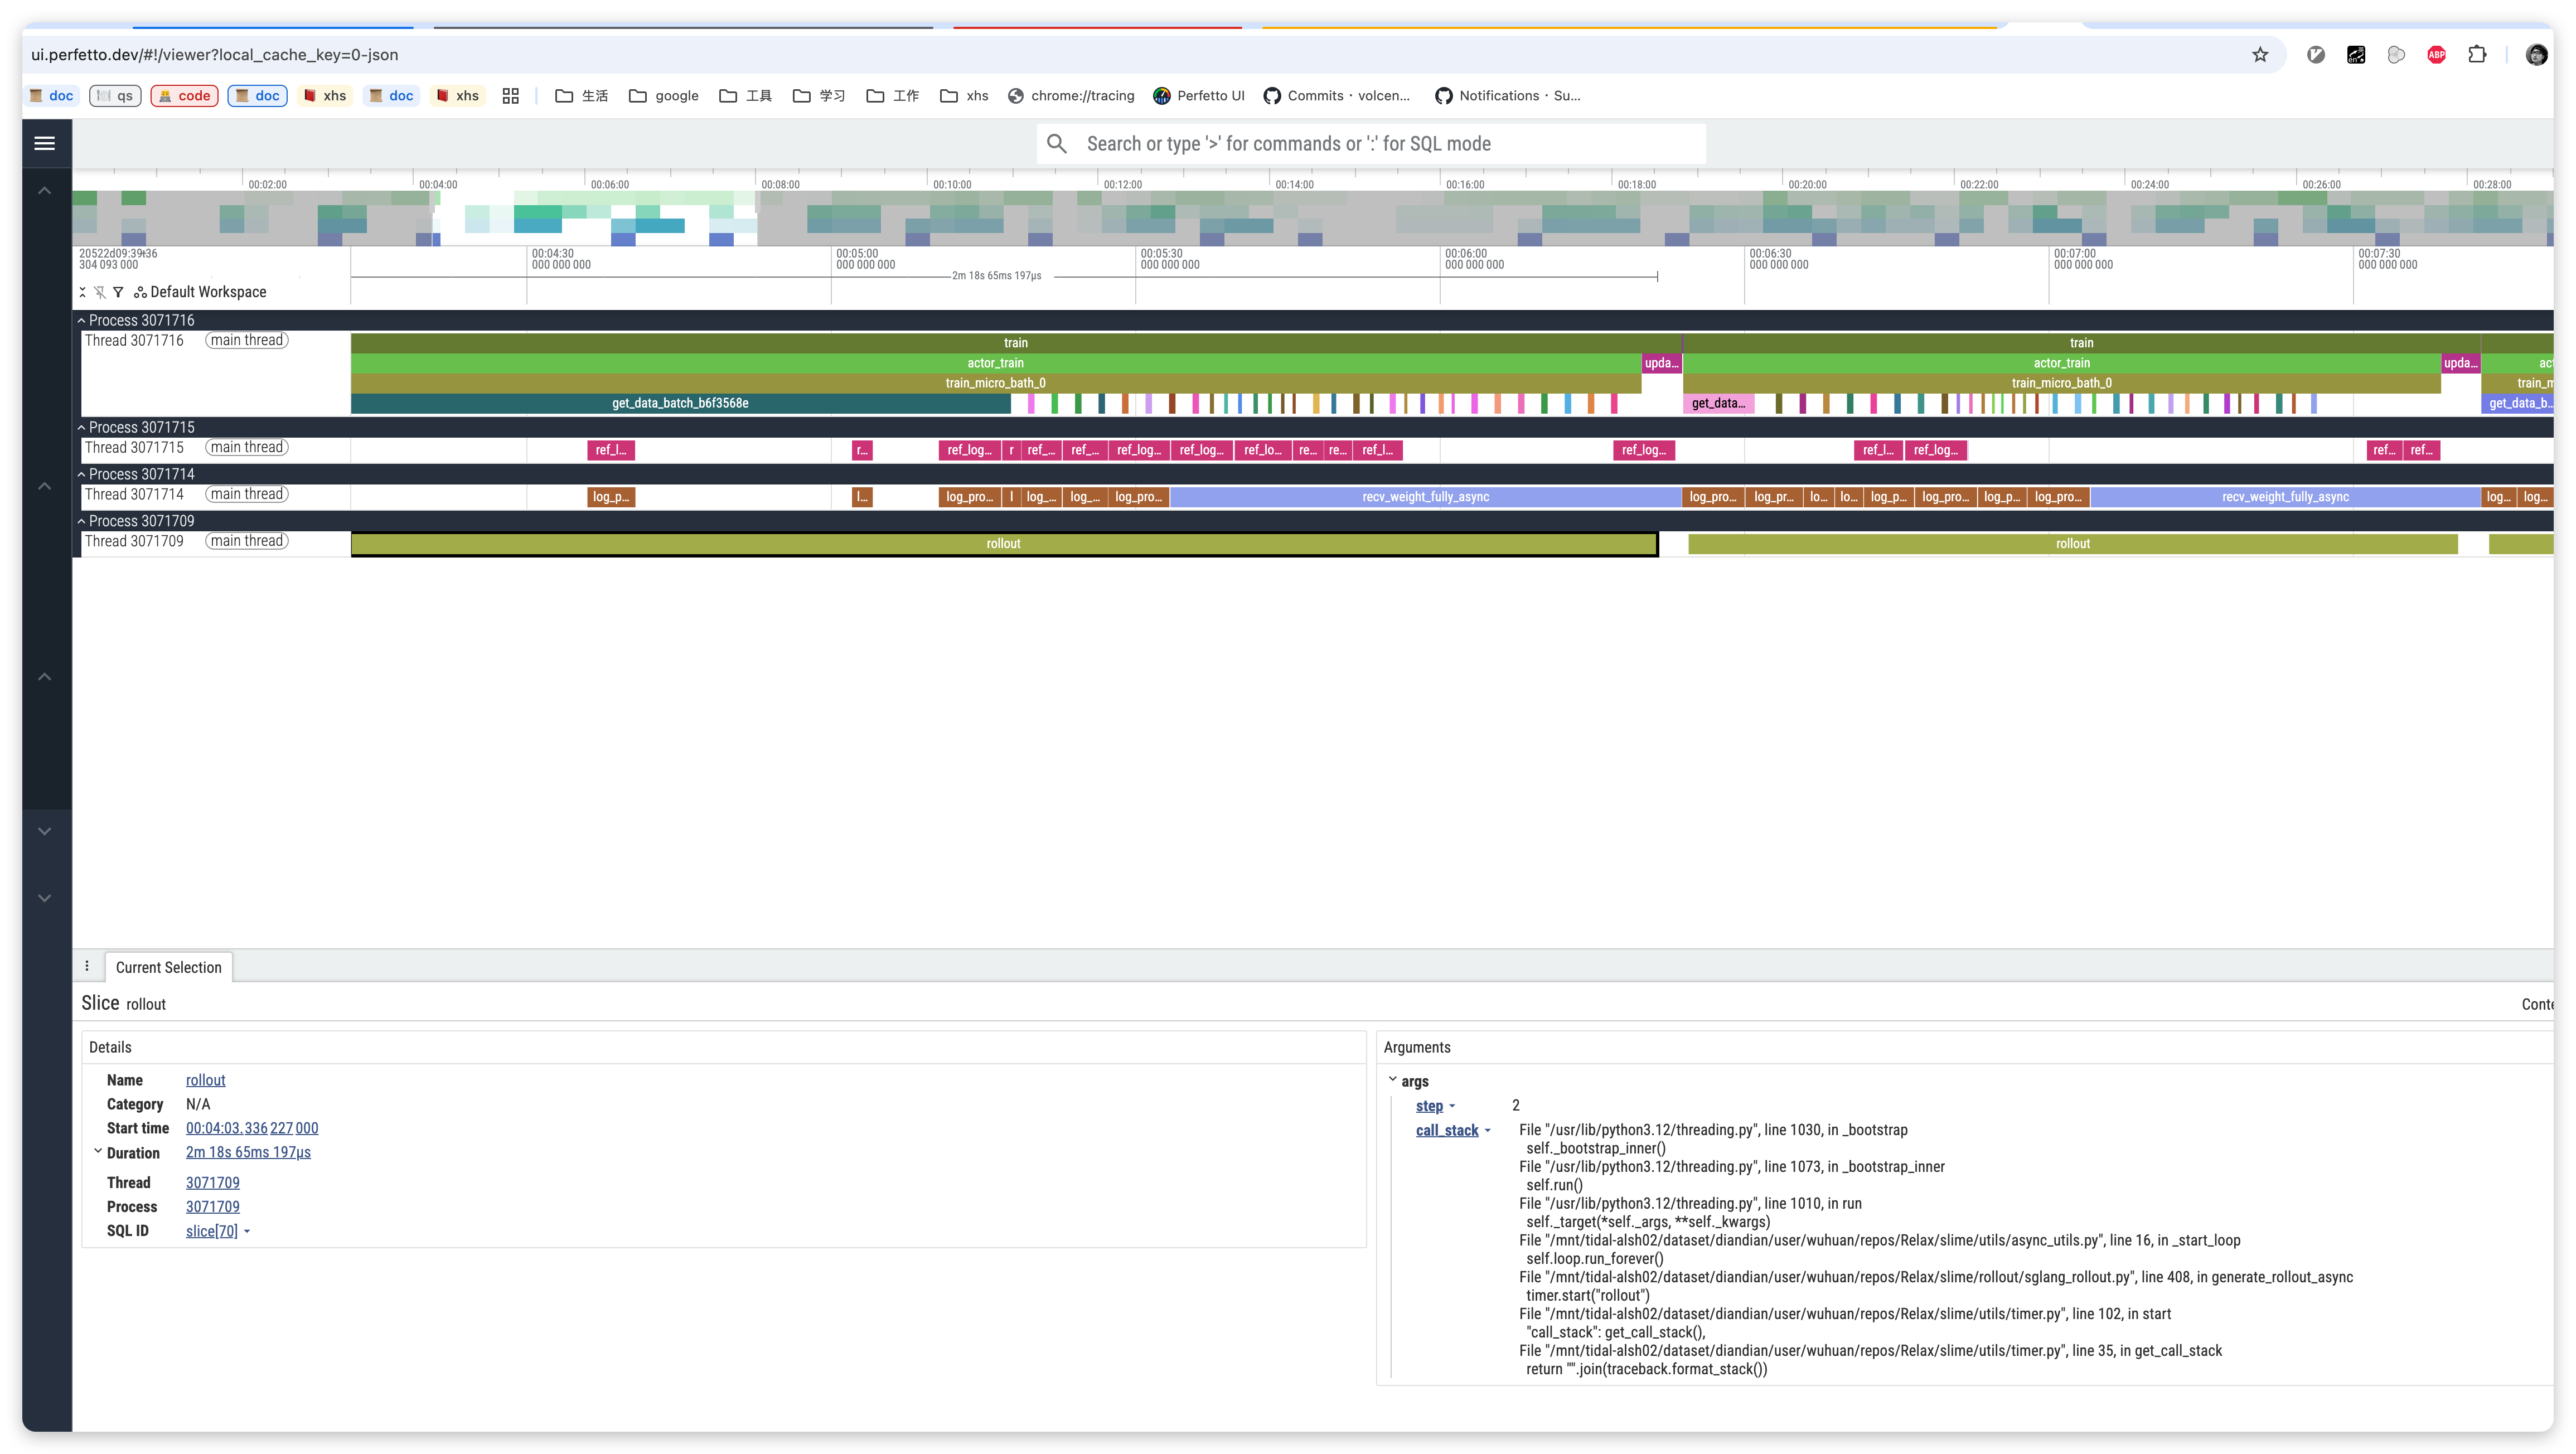The width and height of the screenshot is (2576, 1454).
Task: Open the Chrome extensions puzzle icon
Action: click(2477, 55)
